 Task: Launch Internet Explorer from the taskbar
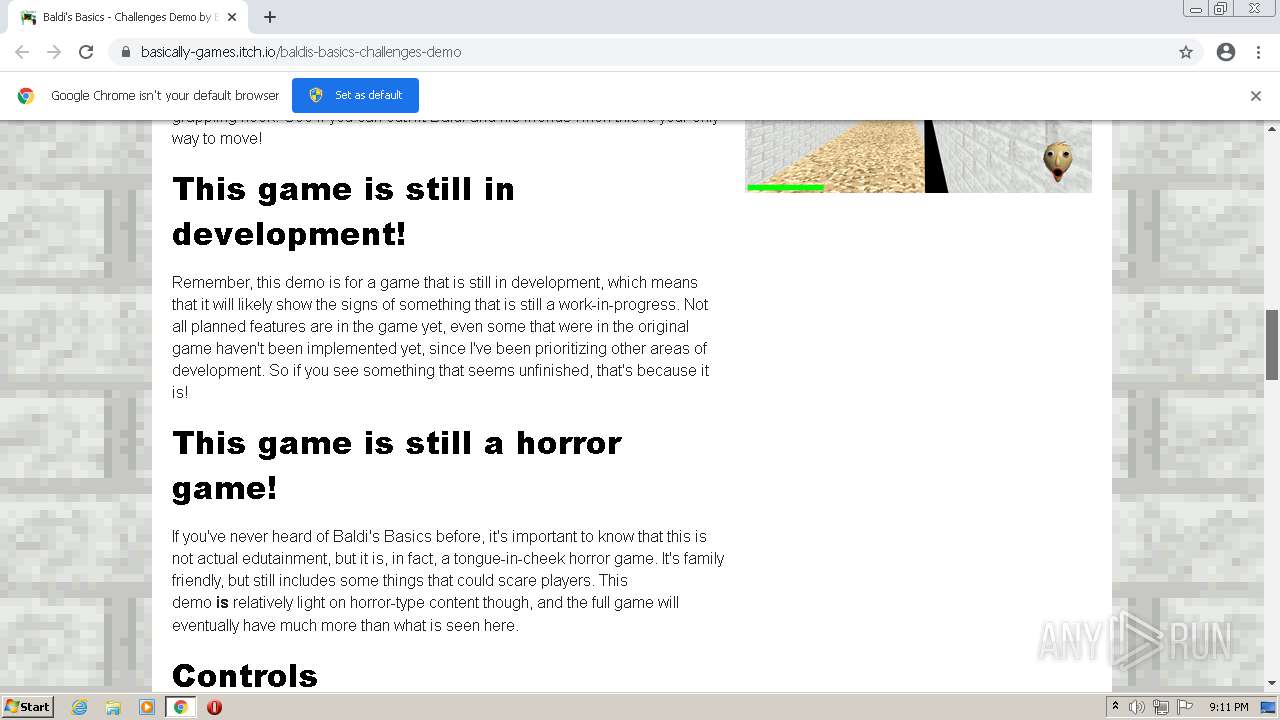(x=79, y=707)
